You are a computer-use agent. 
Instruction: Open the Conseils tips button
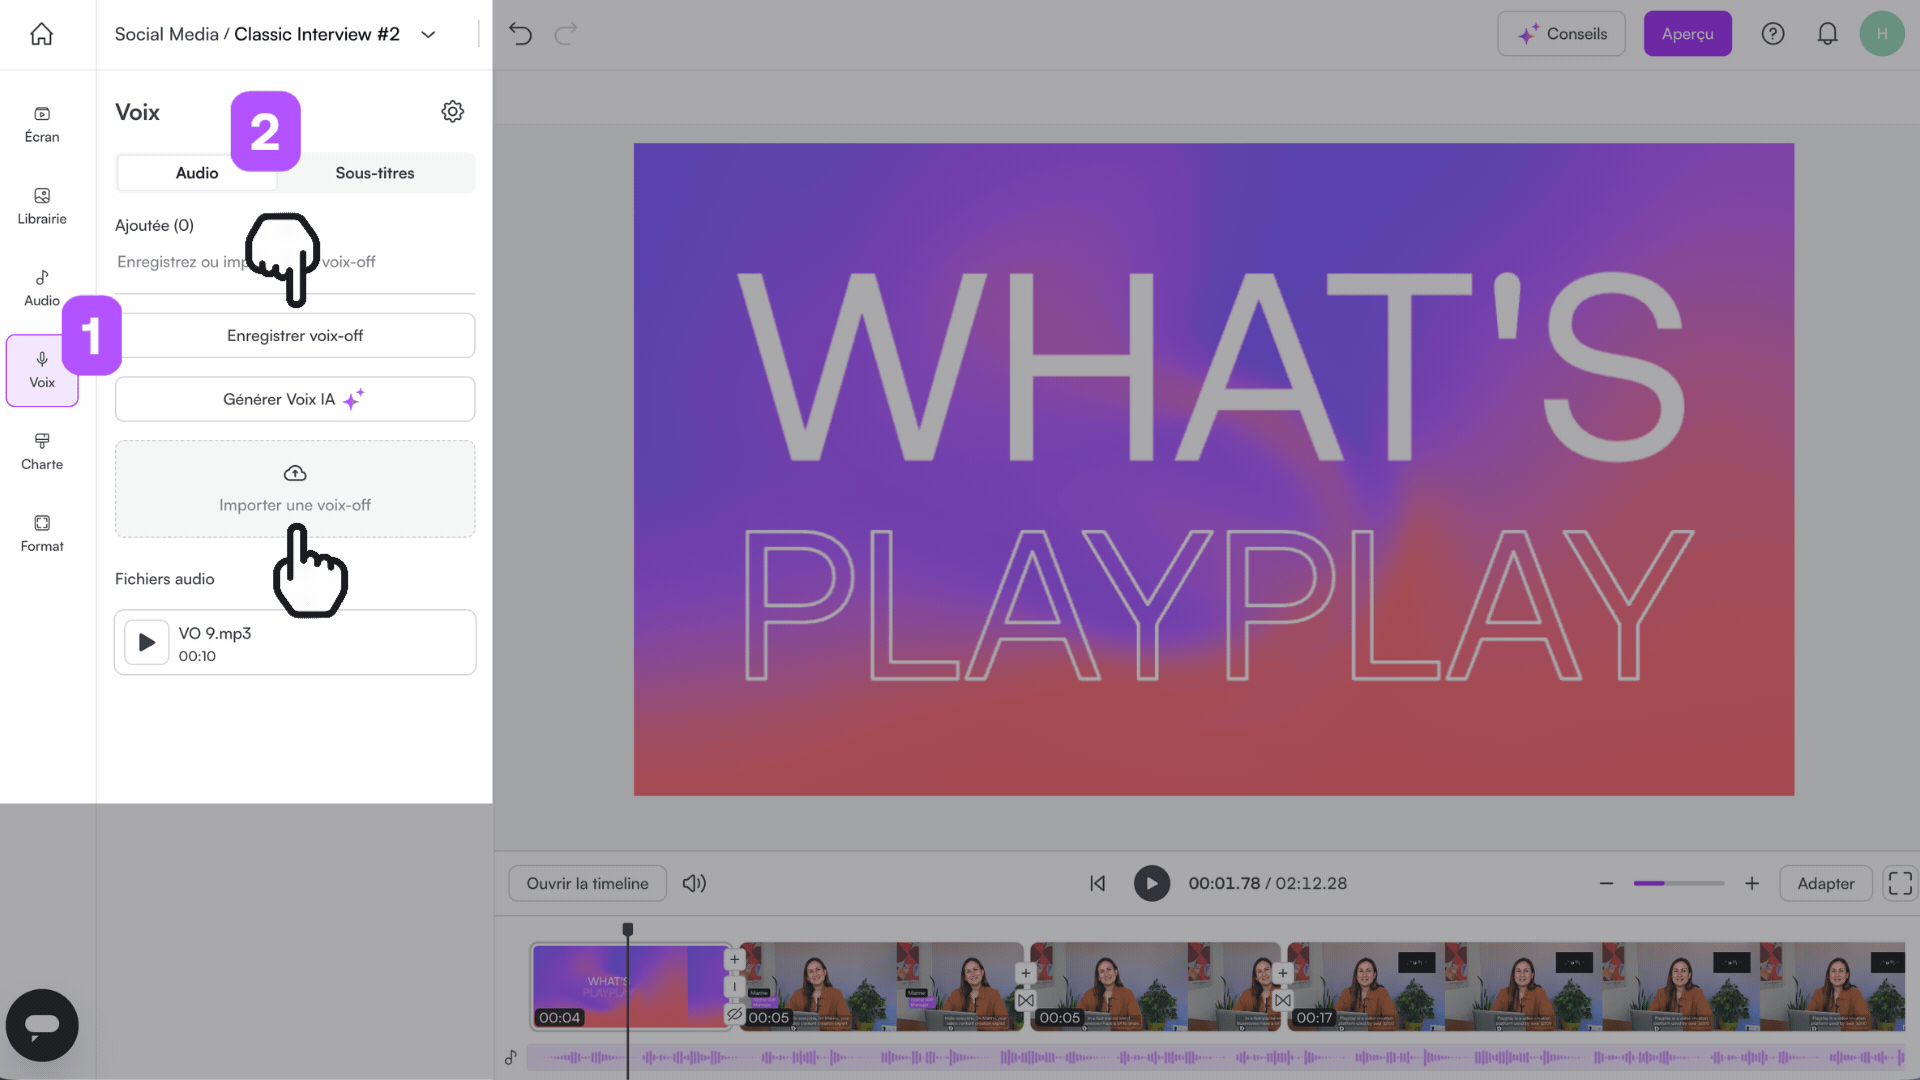coord(1561,34)
